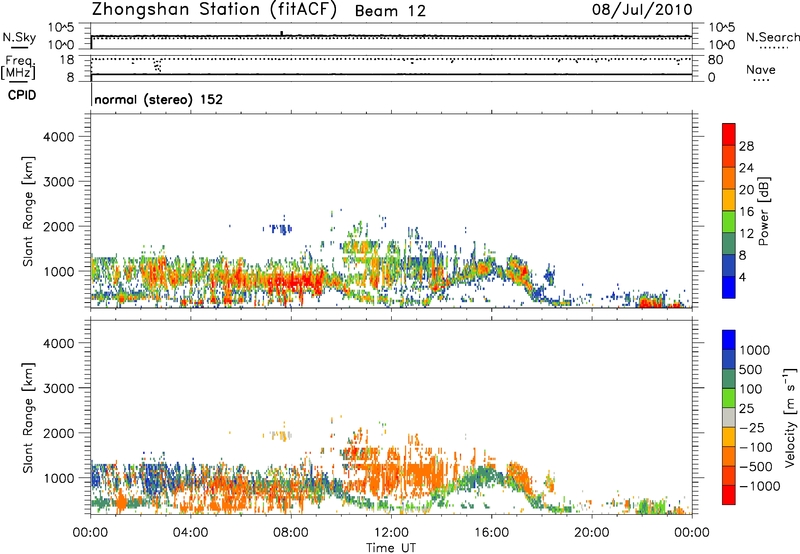Pick power swatch between 12 and 16 dB
800x554 pixels.
click(x=729, y=222)
